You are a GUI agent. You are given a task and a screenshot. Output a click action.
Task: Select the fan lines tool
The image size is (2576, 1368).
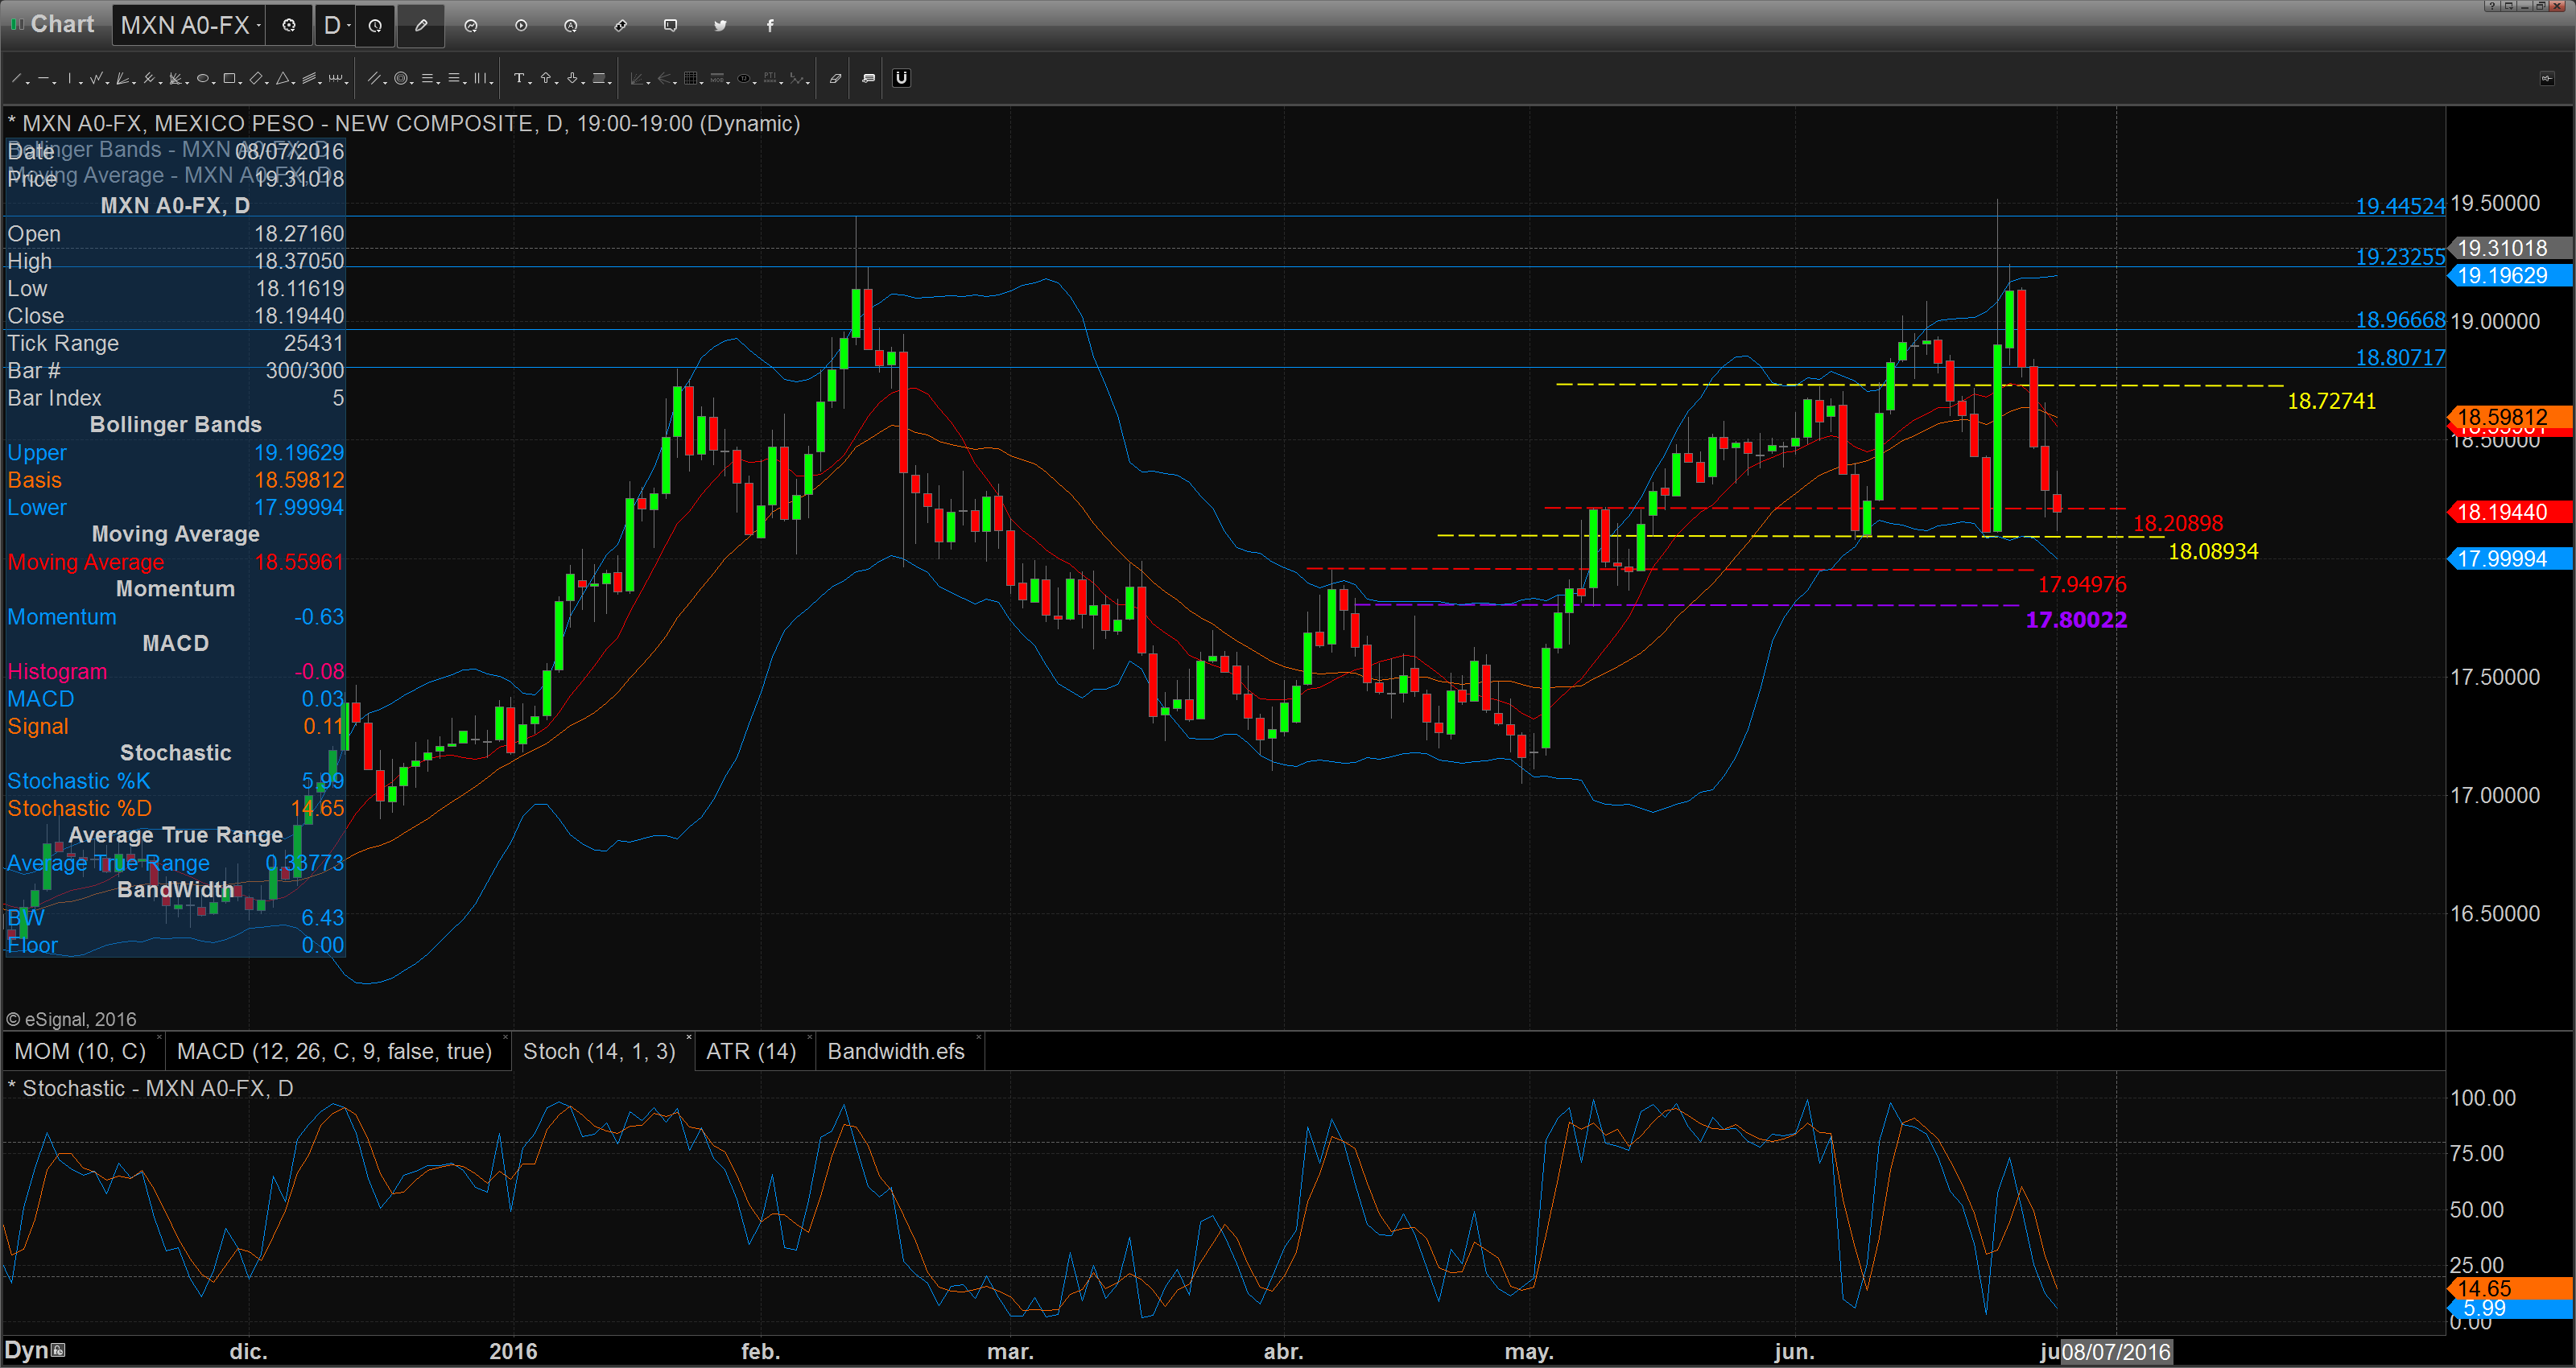[x=122, y=78]
